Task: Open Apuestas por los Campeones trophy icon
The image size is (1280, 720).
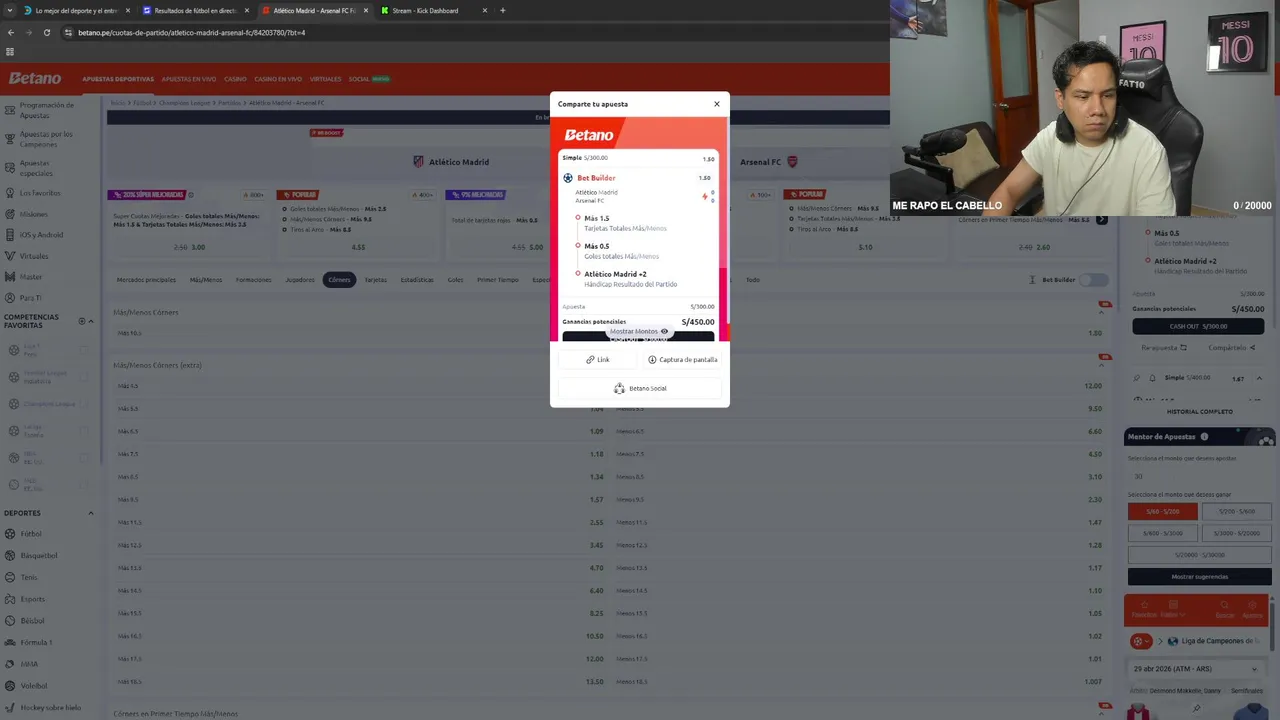Action: [10, 139]
